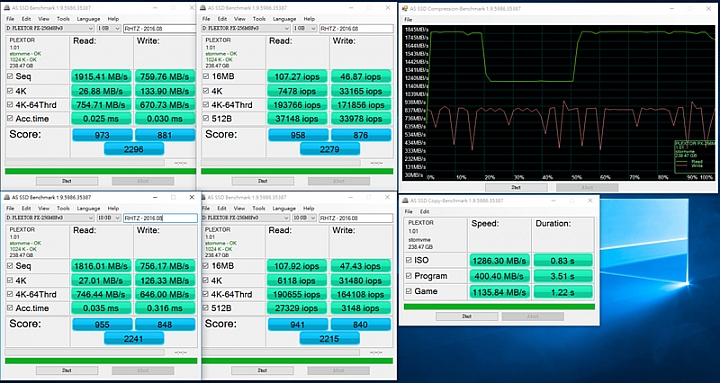Screen dimensions: 720x383
Task: Click the 1816.01 MB/s Seq read result
Action: (101, 265)
